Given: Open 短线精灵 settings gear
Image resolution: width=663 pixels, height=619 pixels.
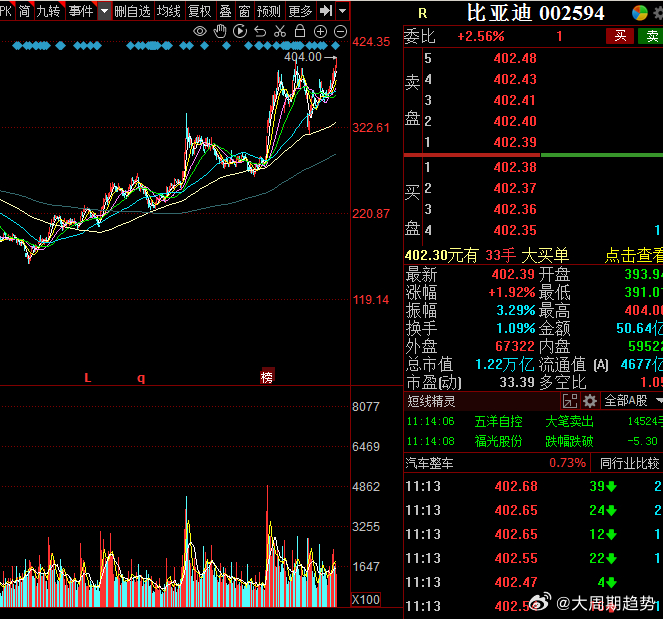Looking at the screenshot, I should tap(590, 401).
